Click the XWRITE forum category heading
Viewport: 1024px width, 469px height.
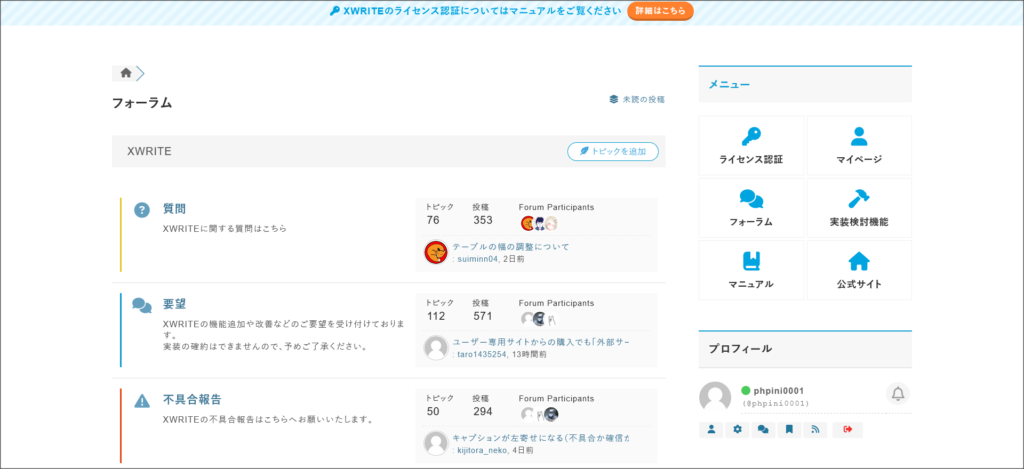pyautogui.click(x=150, y=152)
